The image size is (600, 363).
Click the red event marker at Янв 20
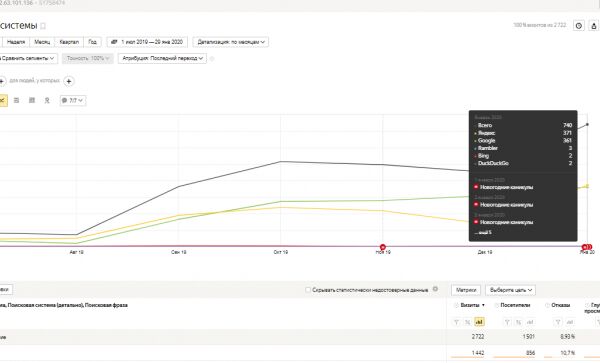[x=587, y=247]
